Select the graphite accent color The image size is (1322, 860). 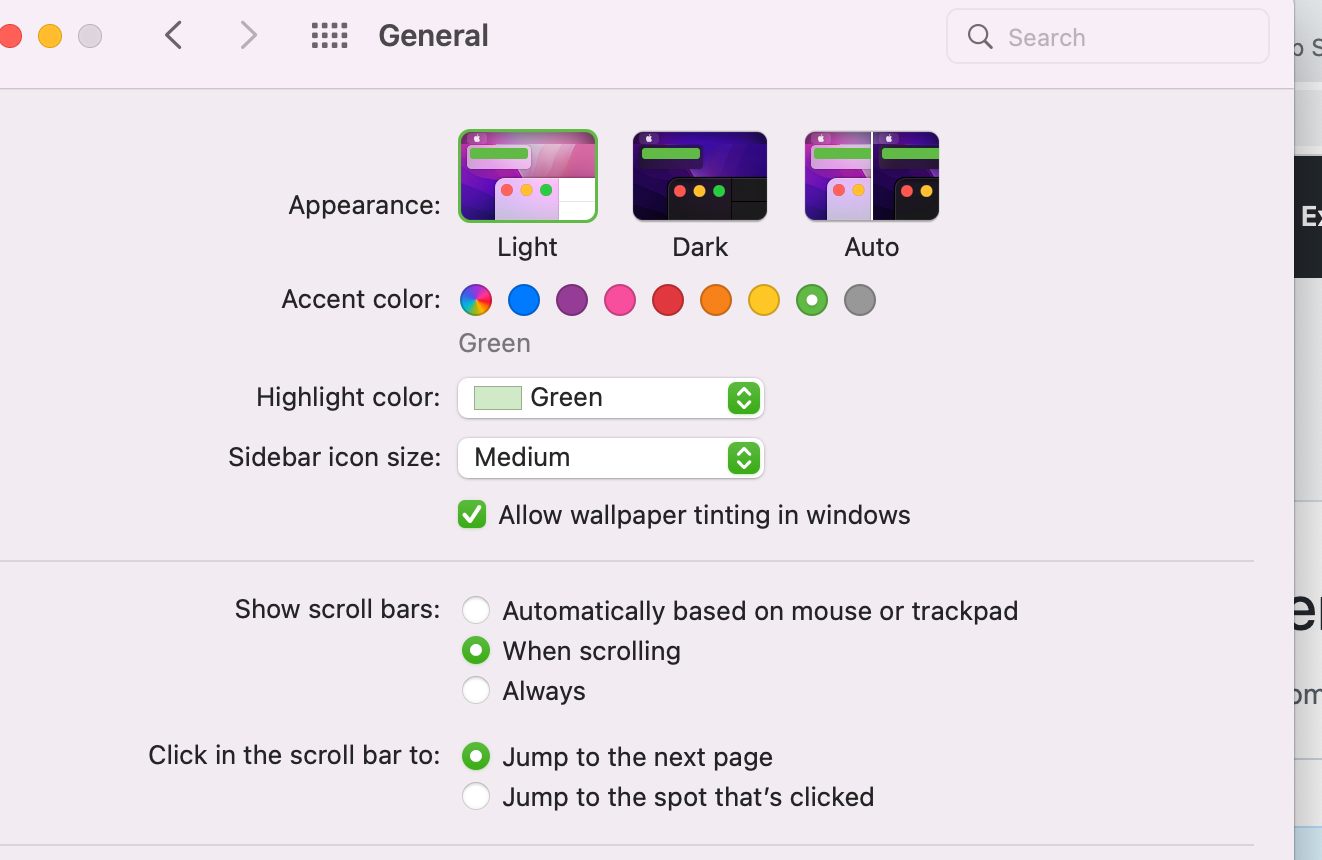[859, 300]
